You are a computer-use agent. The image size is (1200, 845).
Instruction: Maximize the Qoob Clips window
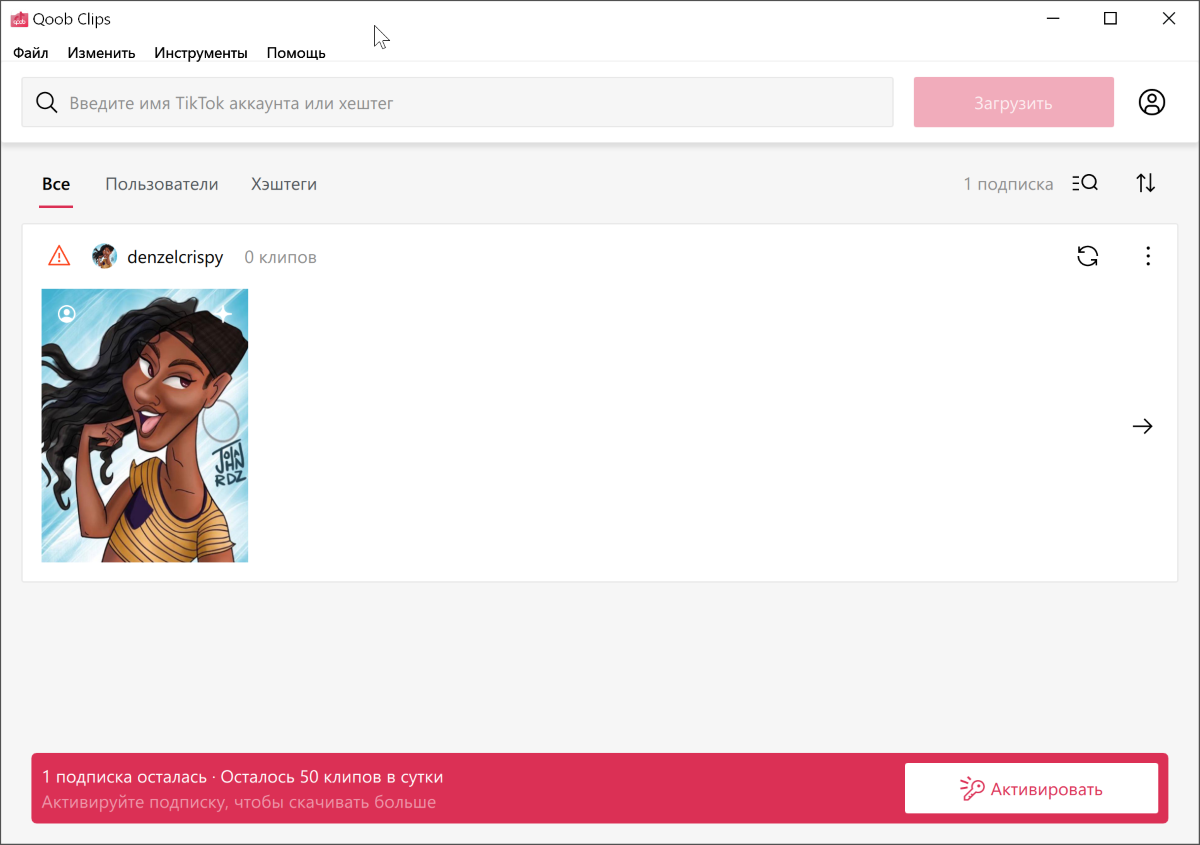1110,18
